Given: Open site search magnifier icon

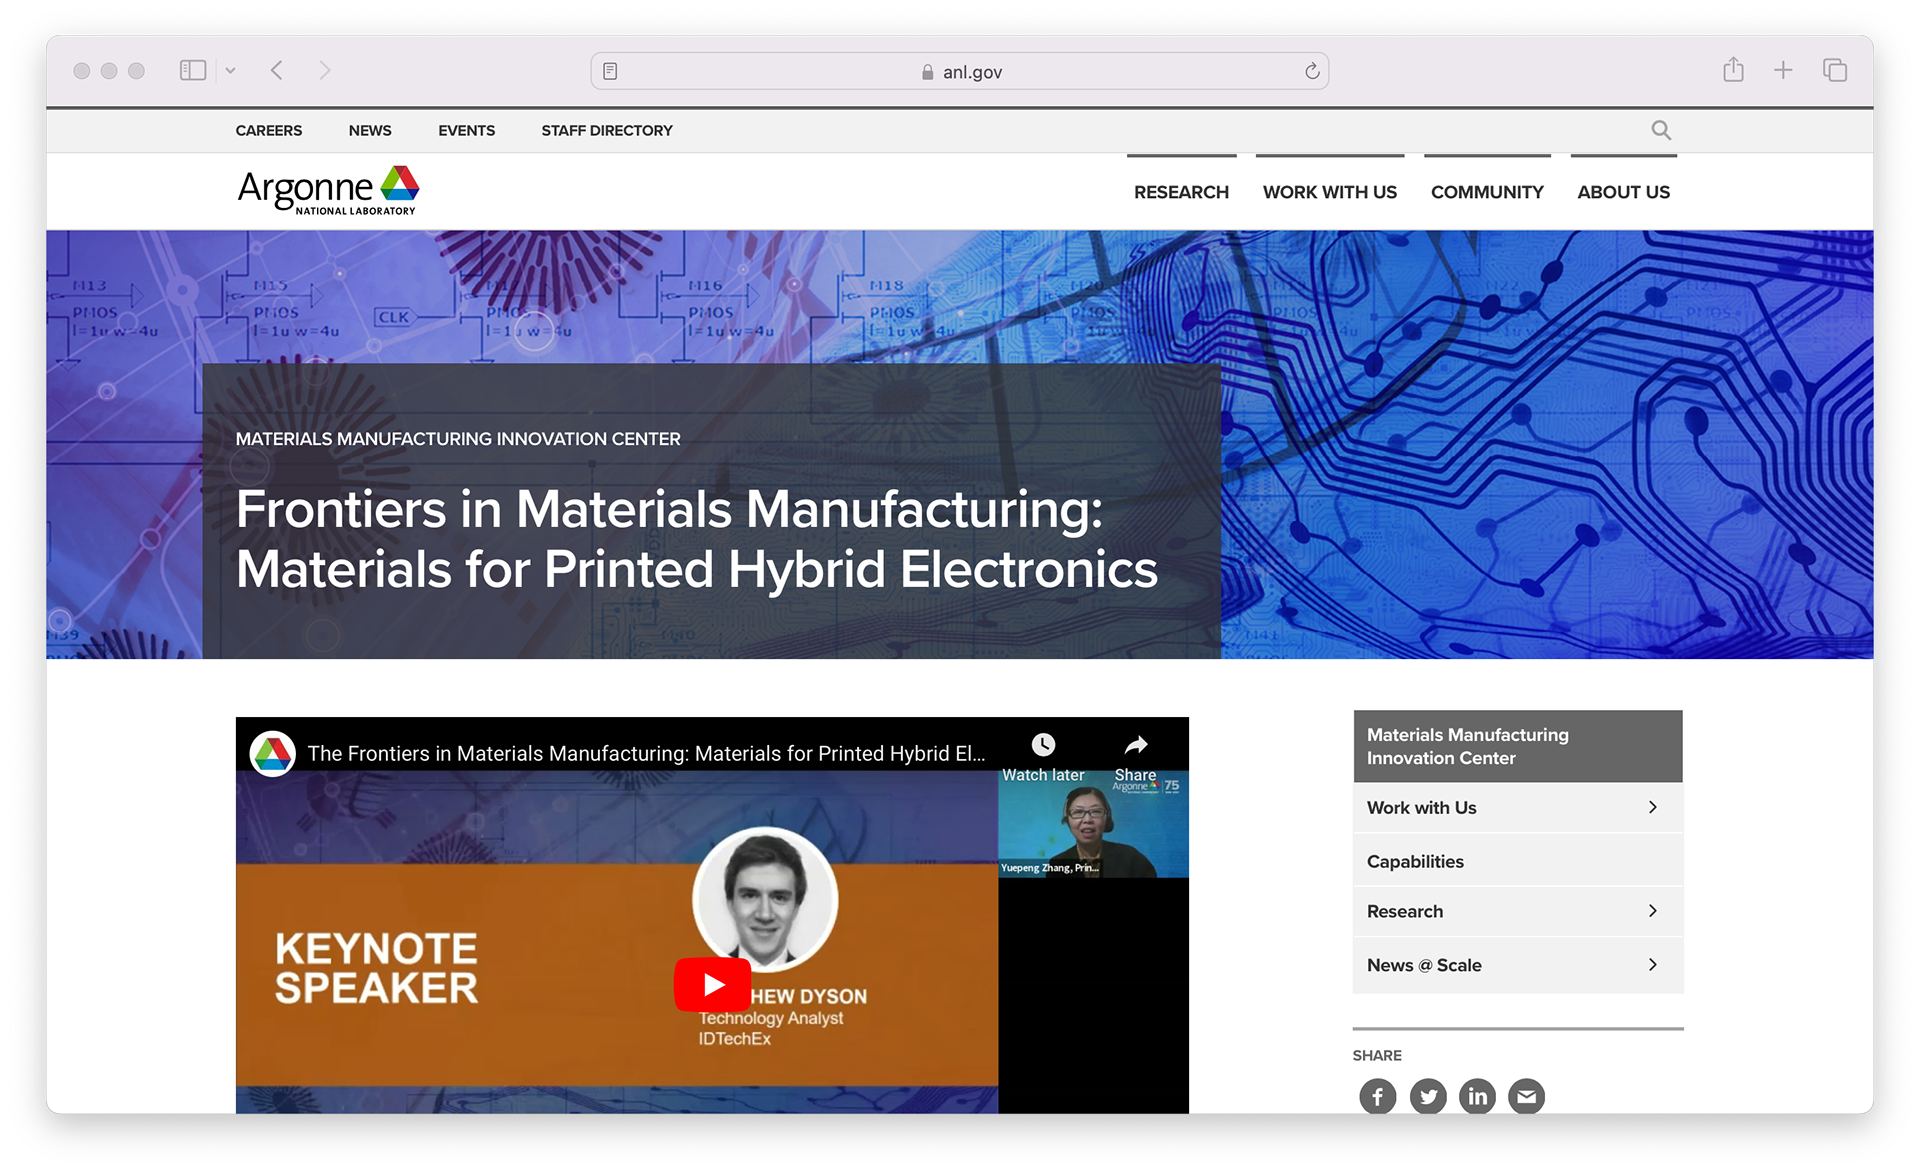Looking at the screenshot, I should coord(1661,130).
